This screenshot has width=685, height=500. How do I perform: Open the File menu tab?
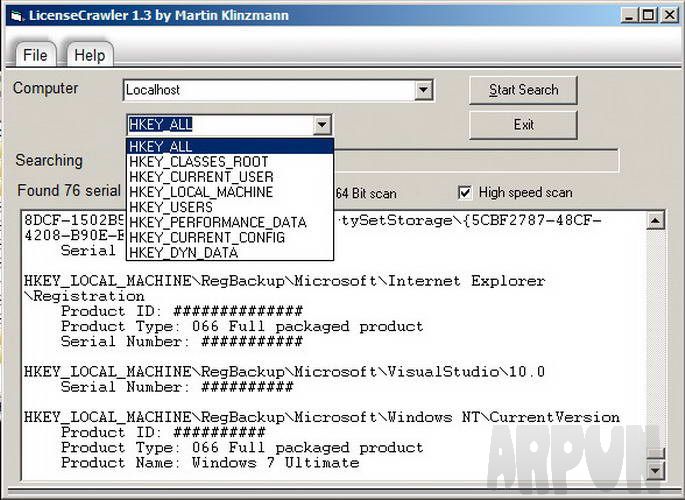click(35, 55)
